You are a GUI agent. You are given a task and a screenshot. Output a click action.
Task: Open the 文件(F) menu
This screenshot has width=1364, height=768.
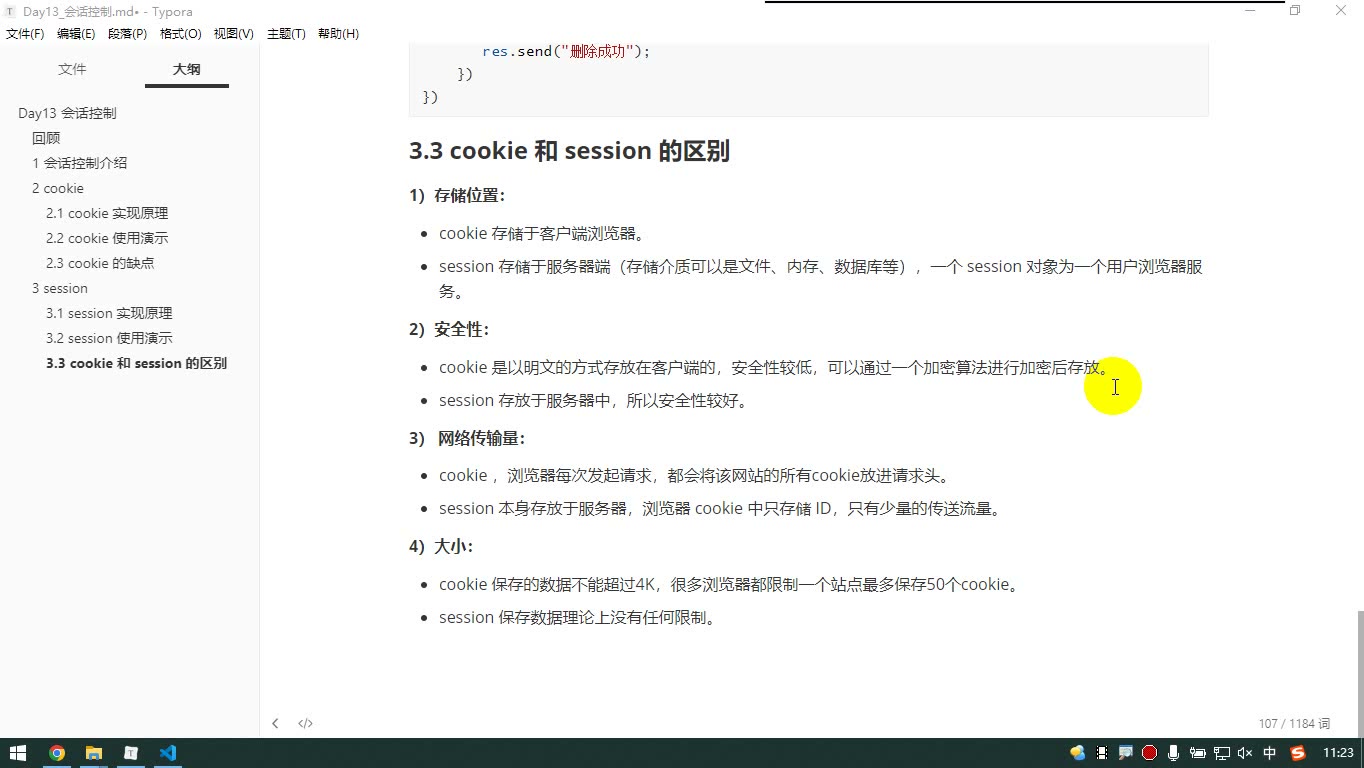[x=25, y=34]
